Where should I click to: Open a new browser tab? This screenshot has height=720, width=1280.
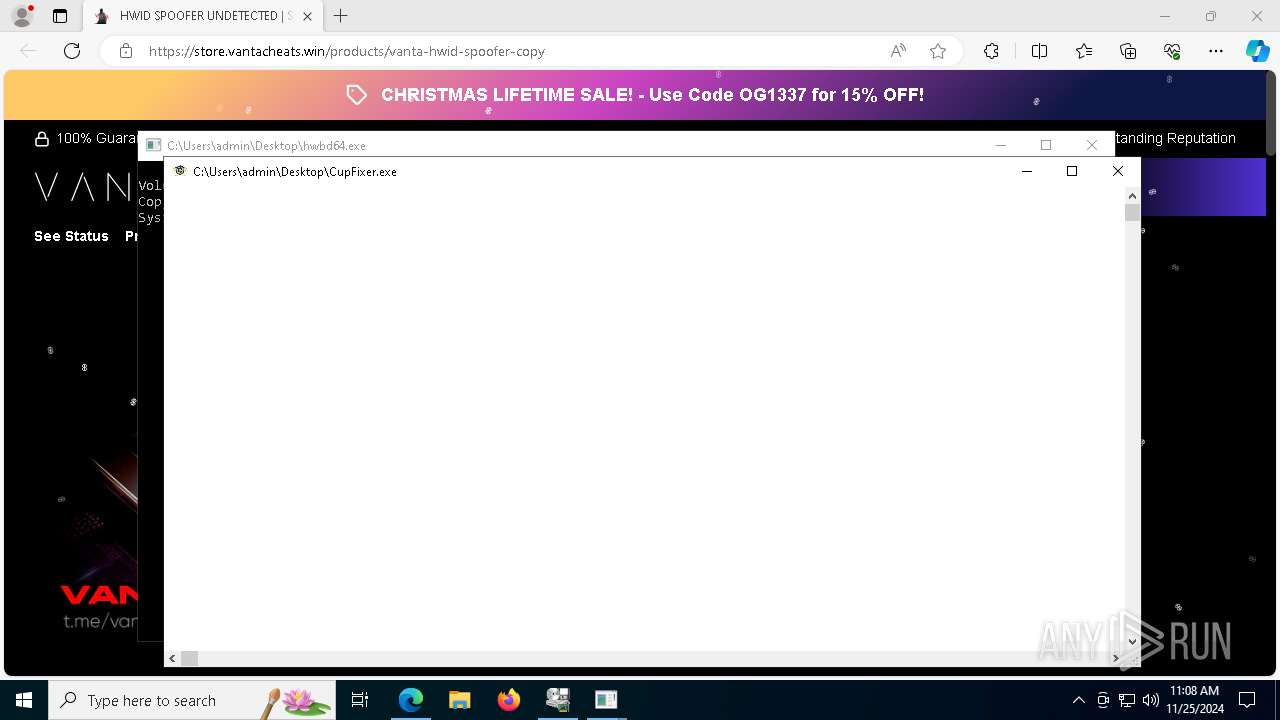341,16
